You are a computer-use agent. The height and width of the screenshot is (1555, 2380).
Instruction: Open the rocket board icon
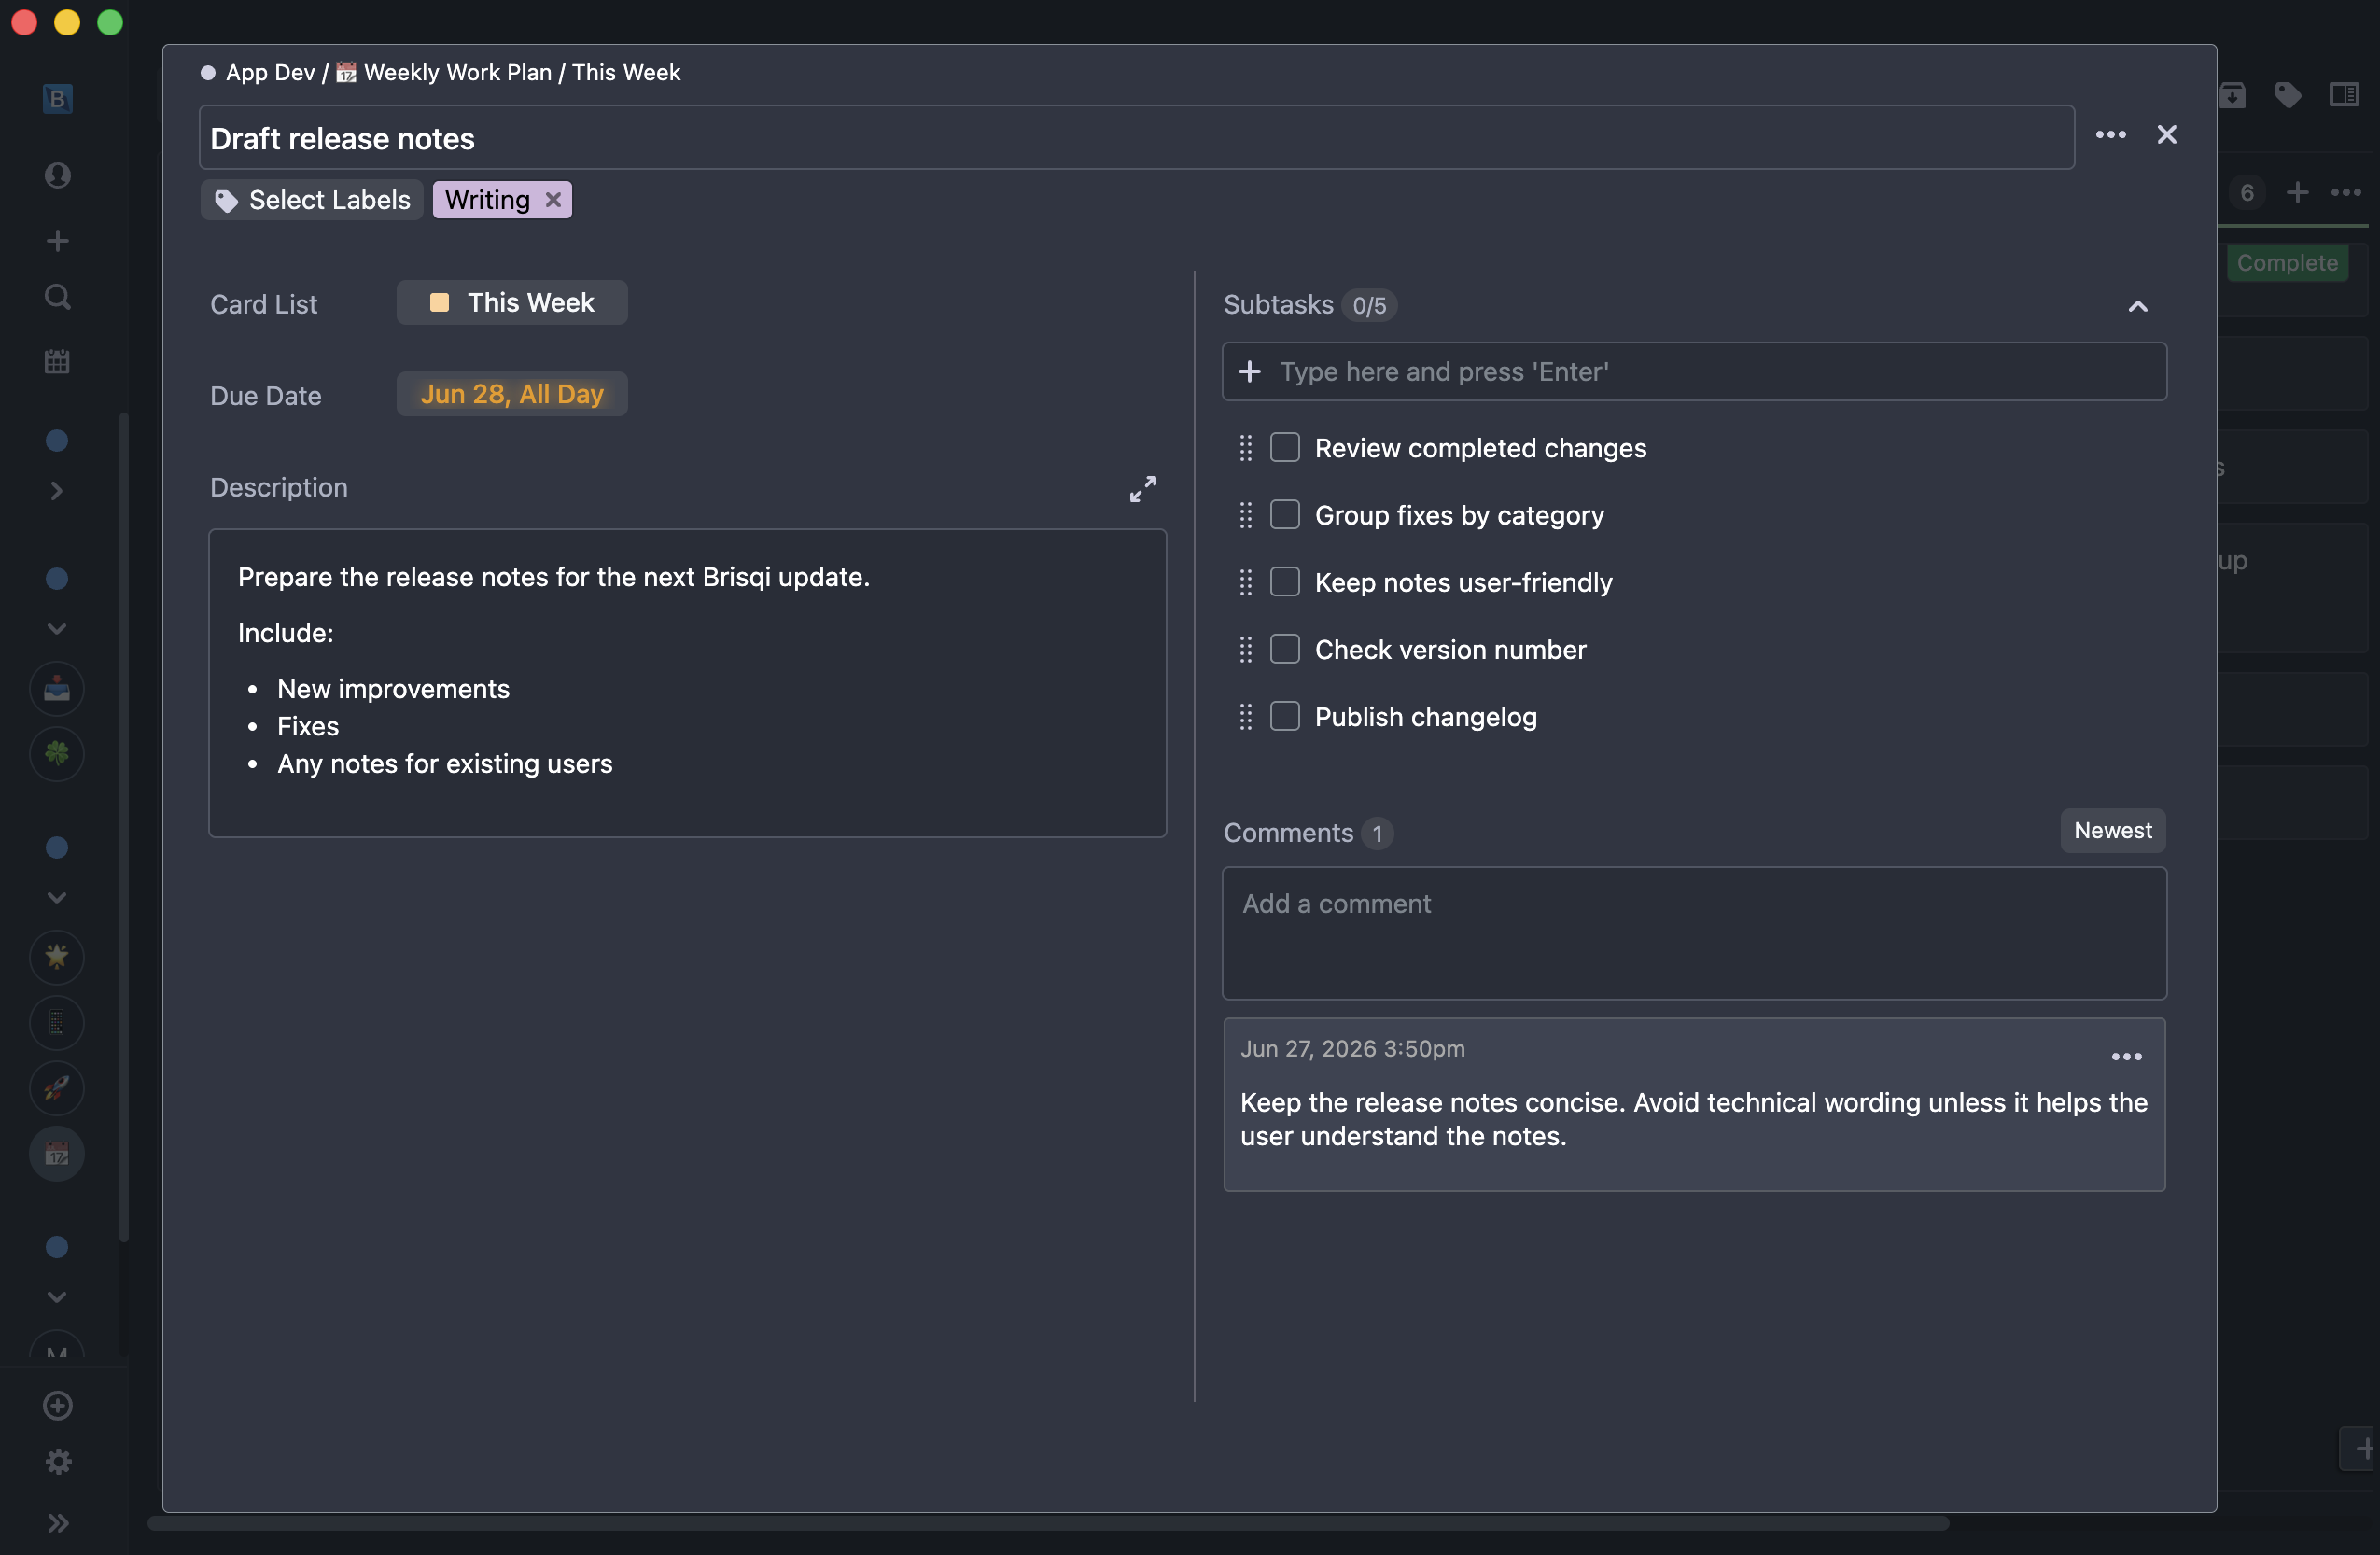coord(57,1088)
